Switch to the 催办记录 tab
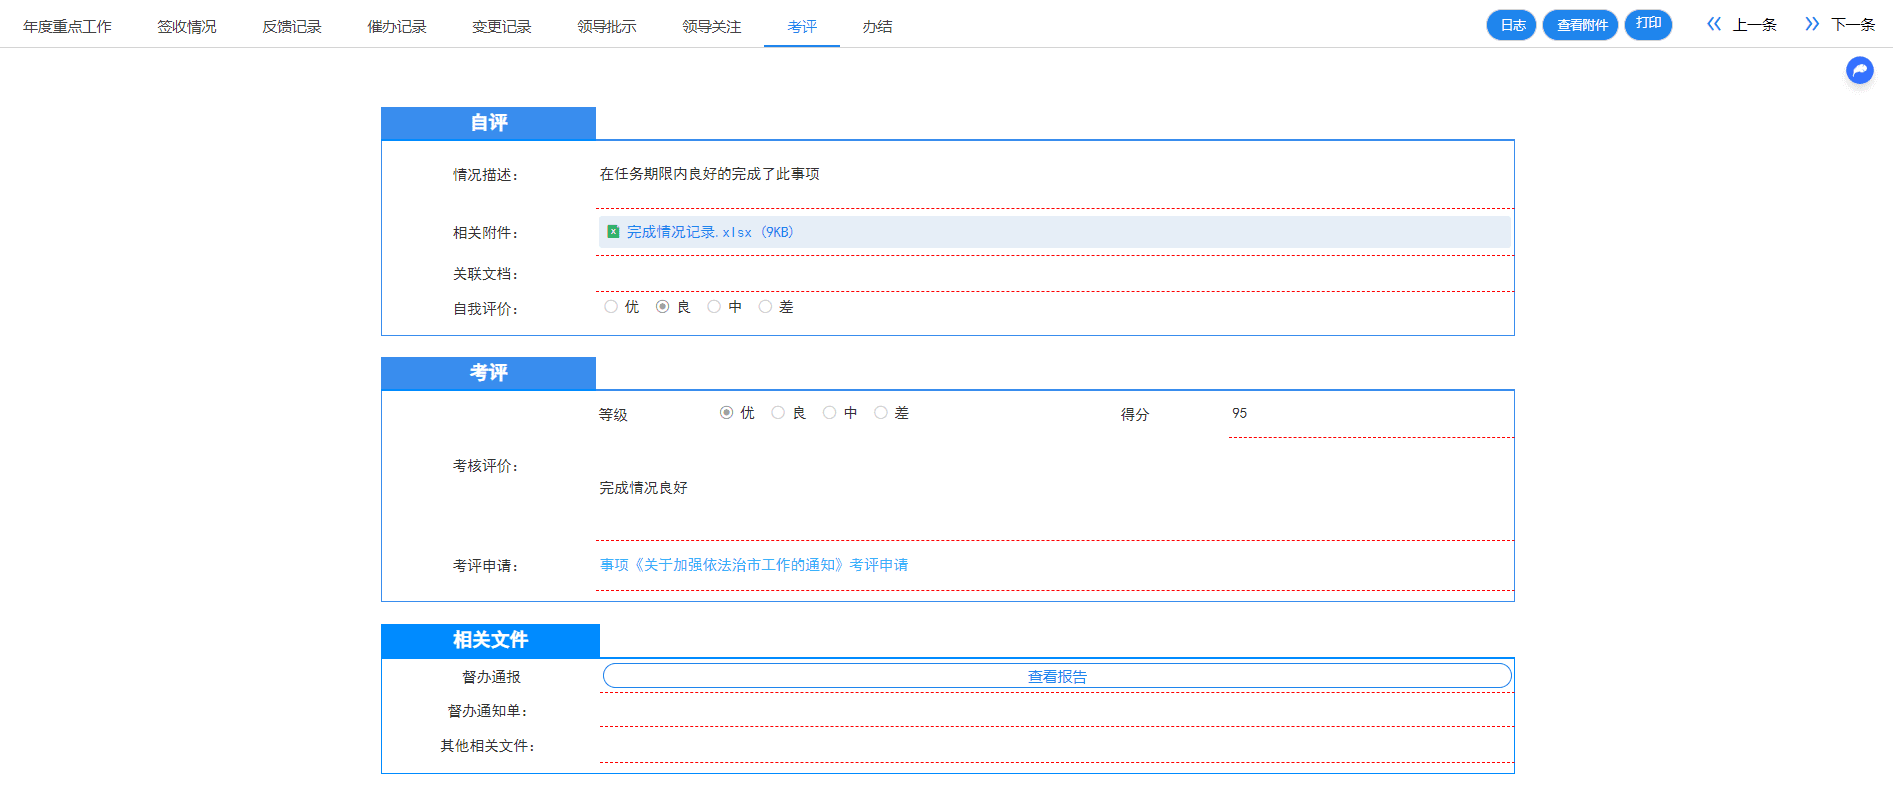Image resolution: width=1893 pixels, height=799 pixels. tap(397, 26)
